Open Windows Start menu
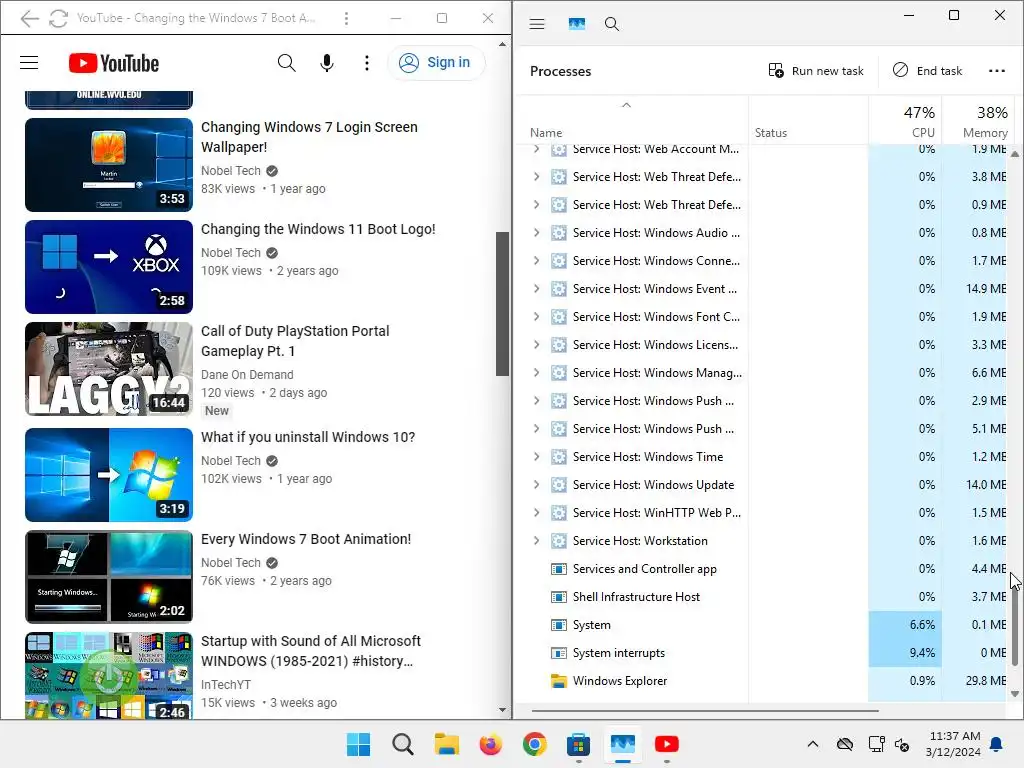 tap(358, 744)
